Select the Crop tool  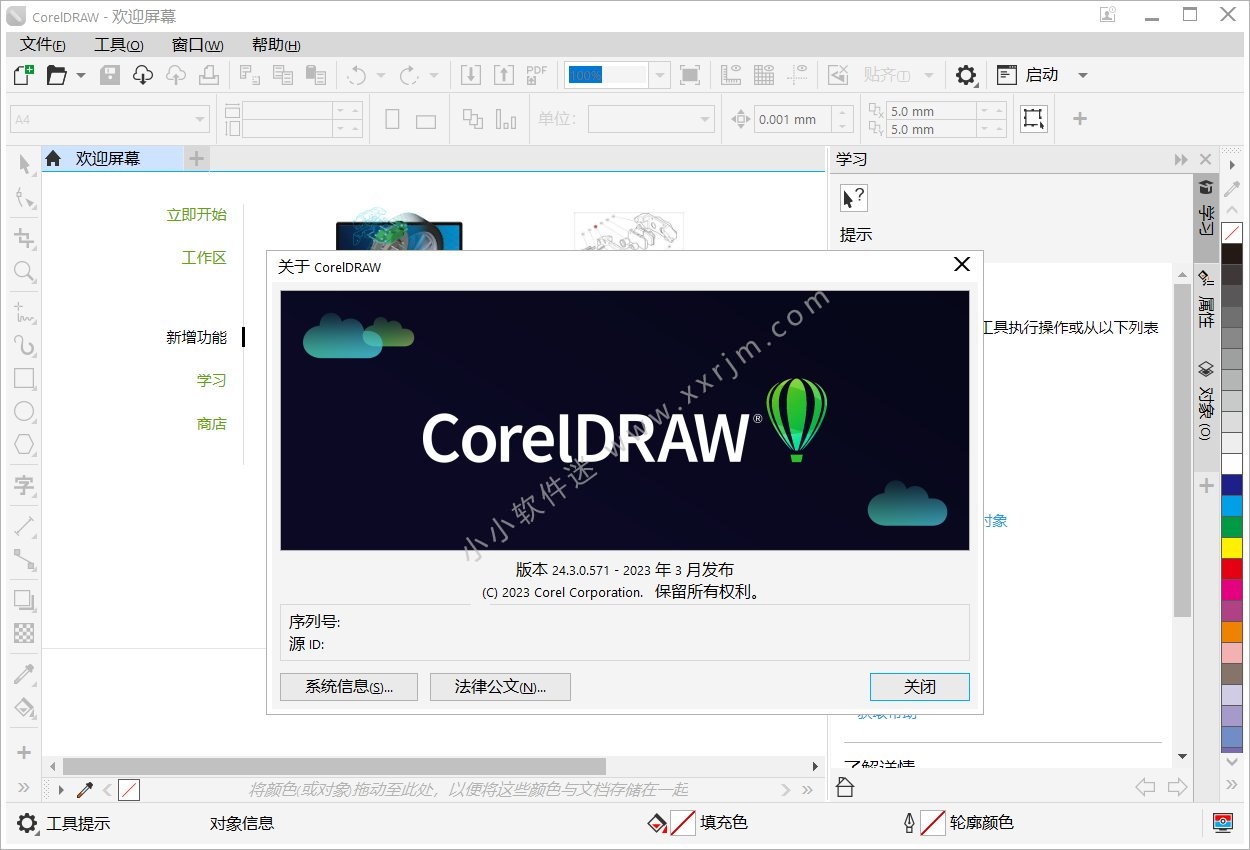pyautogui.click(x=24, y=238)
